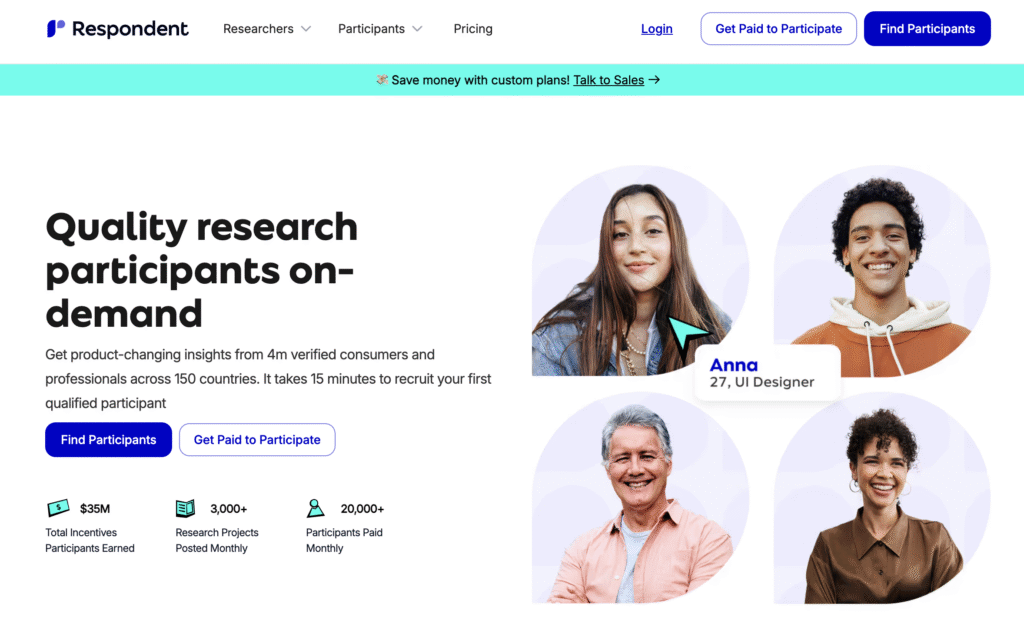Click Talk to Sales link

click(609, 80)
